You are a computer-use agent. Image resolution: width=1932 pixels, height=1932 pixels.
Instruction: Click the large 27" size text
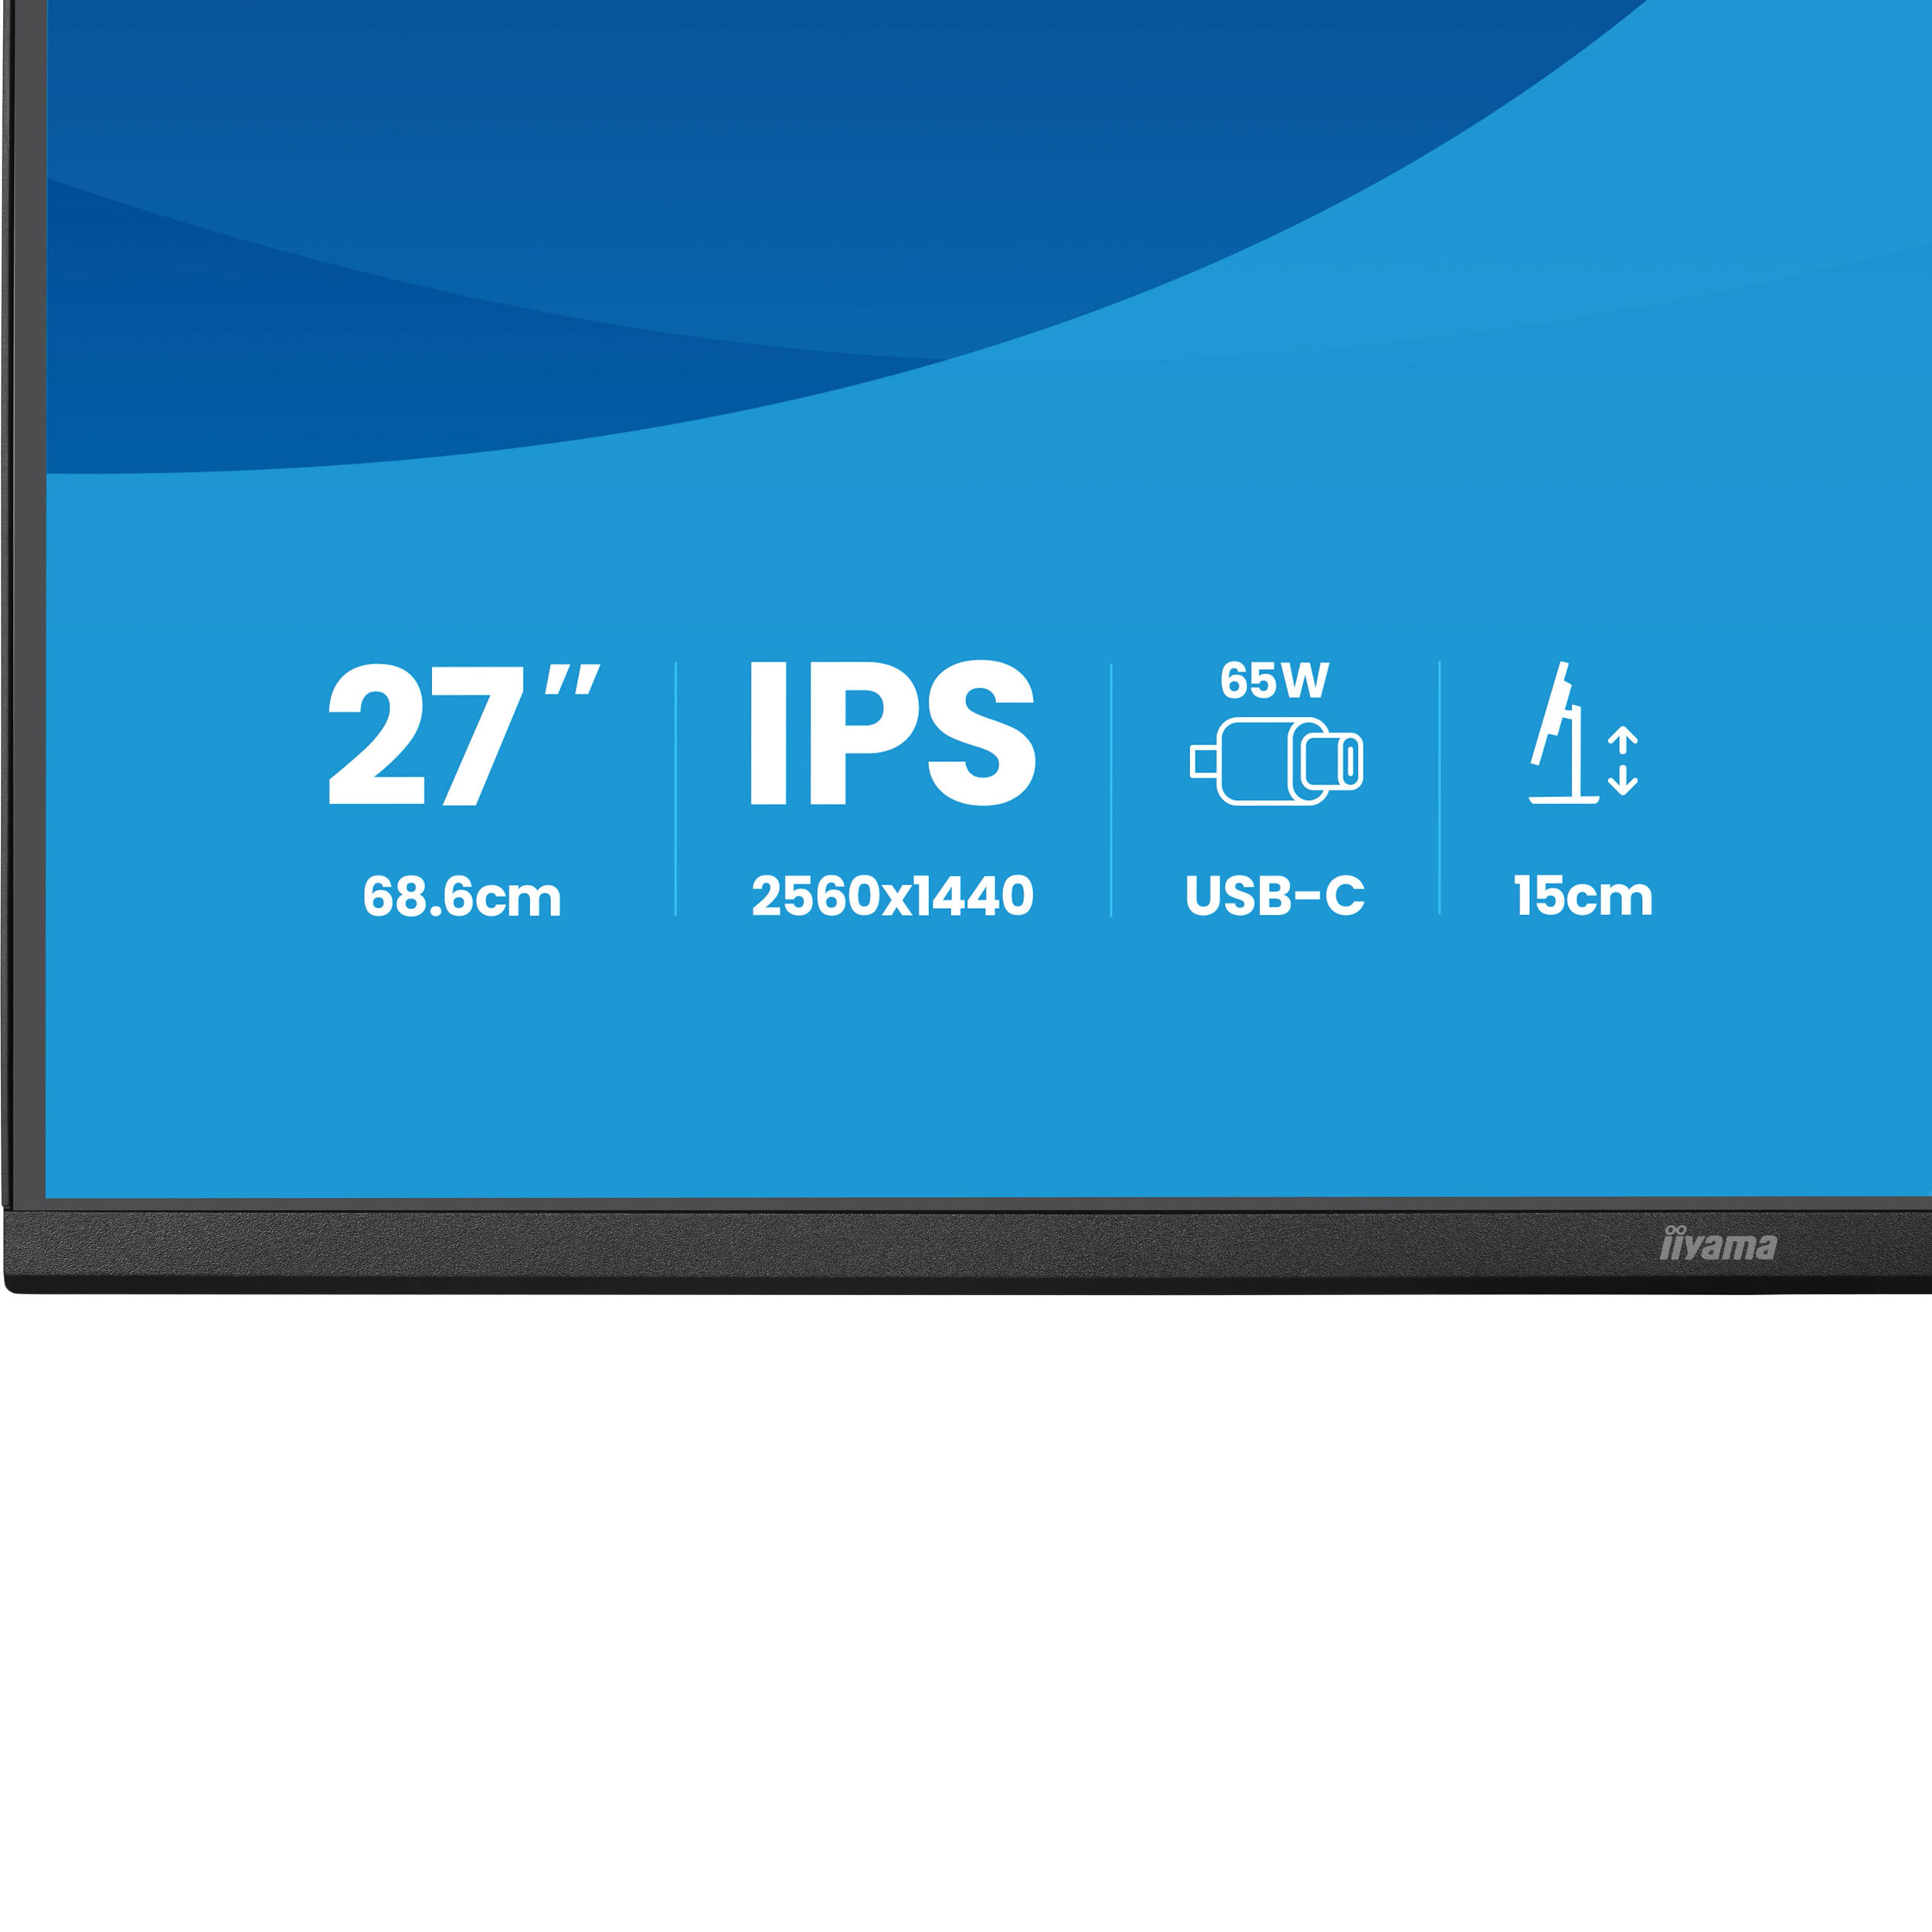(x=464, y=734)
